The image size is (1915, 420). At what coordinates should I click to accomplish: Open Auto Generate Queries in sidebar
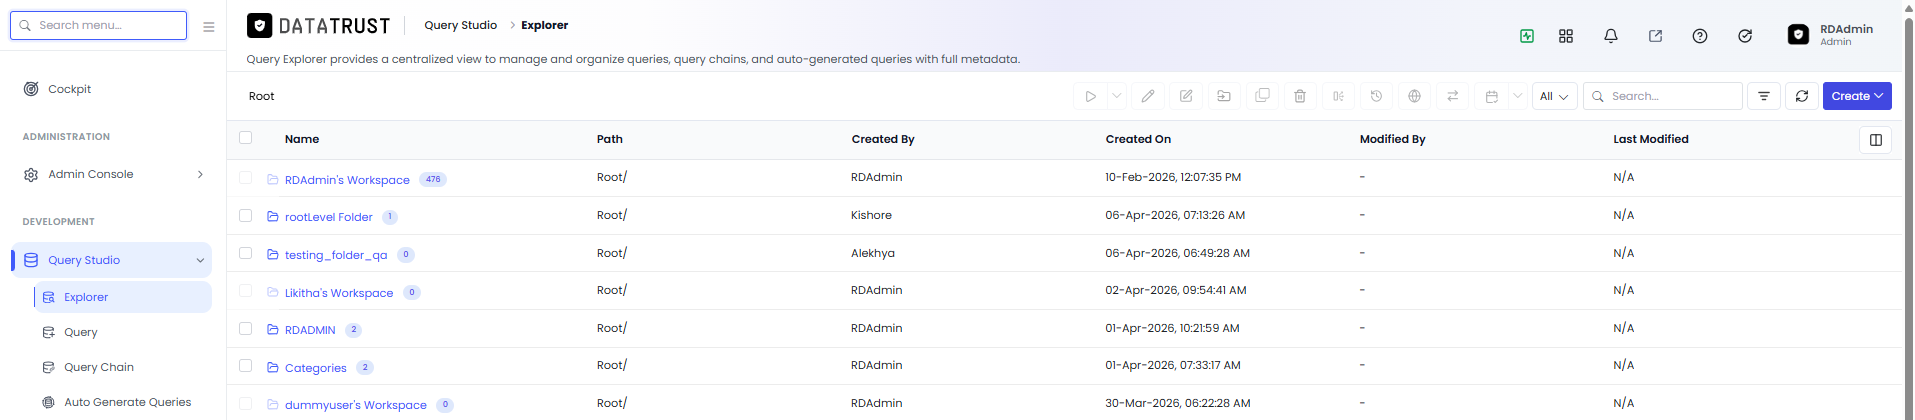127,402
